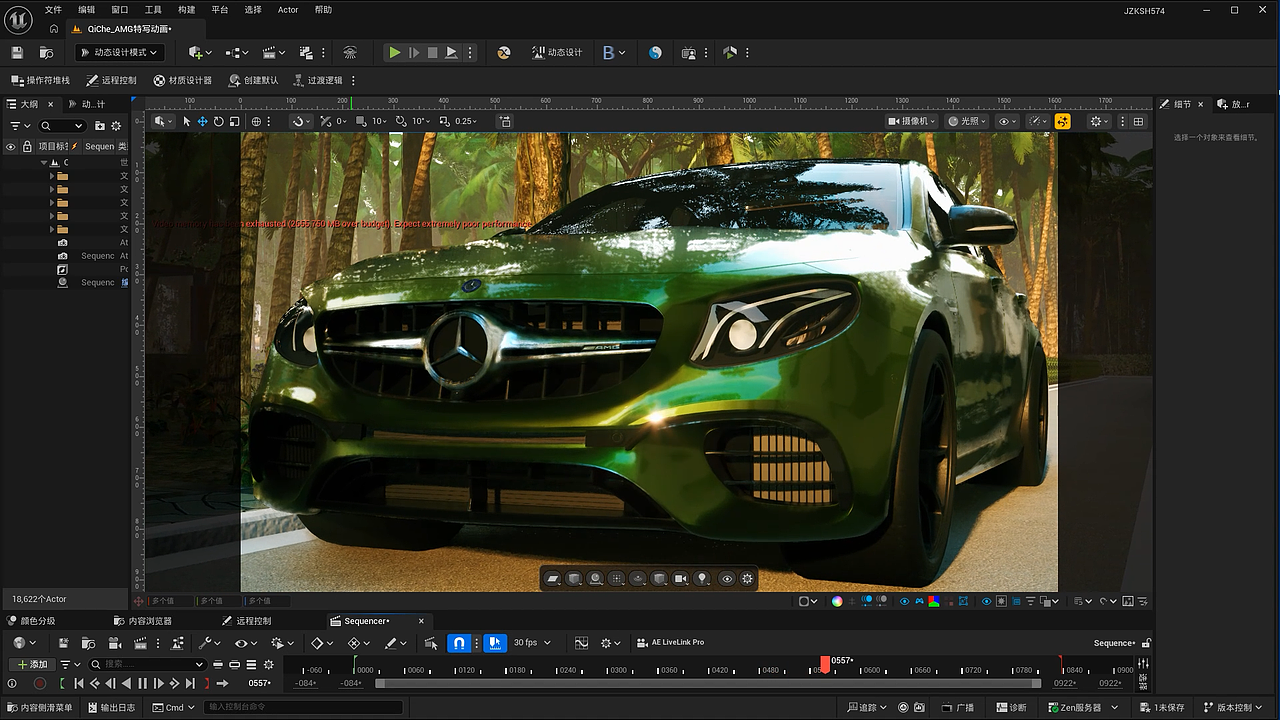
Task: Toggle visibility eye for 项目标注 outliner header
Action: click(x=11, y=146)
